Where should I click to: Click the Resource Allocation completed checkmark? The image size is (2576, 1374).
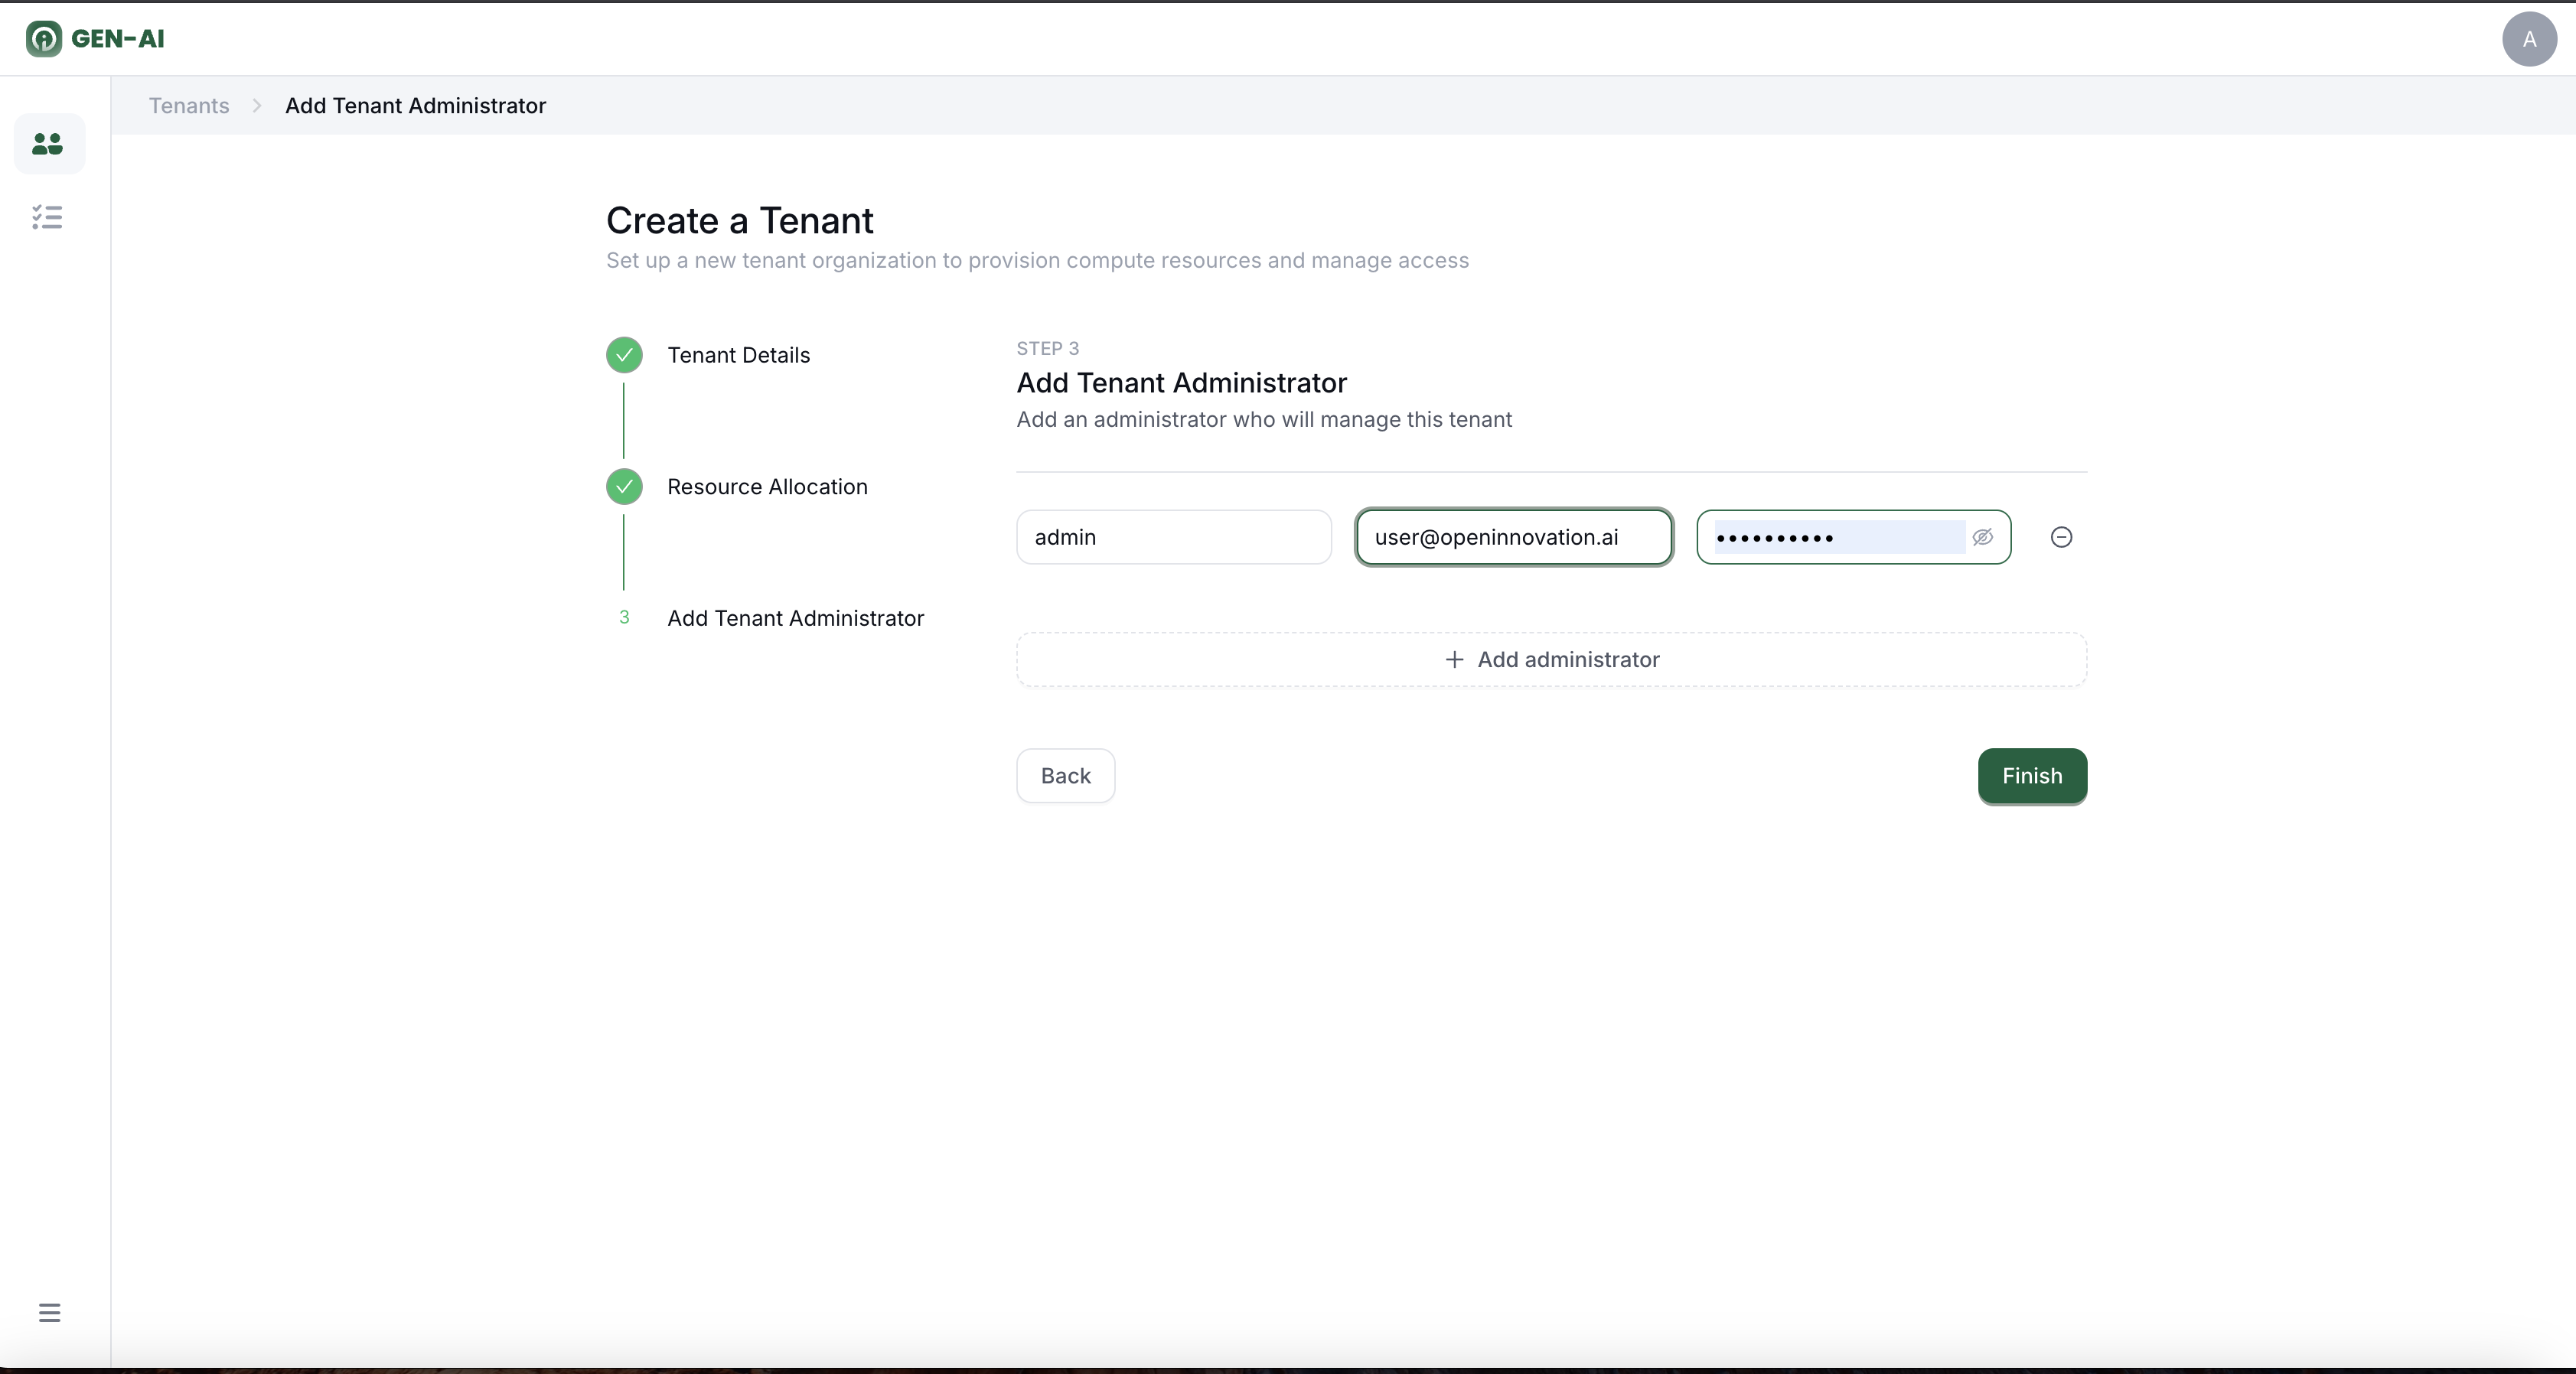pyautogui.click(x=624, y=487)
